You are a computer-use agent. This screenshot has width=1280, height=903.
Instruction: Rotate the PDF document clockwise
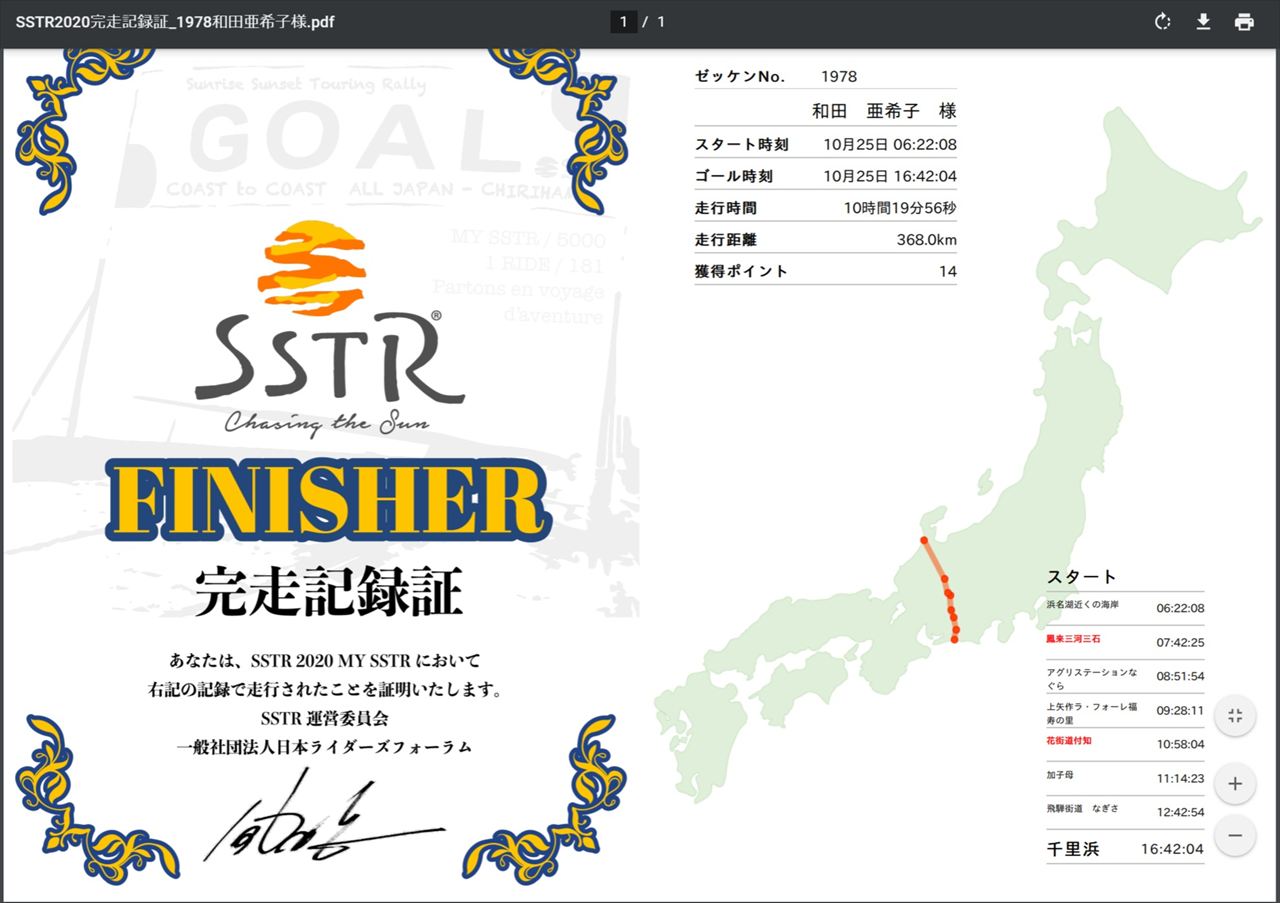(1162, 22)
